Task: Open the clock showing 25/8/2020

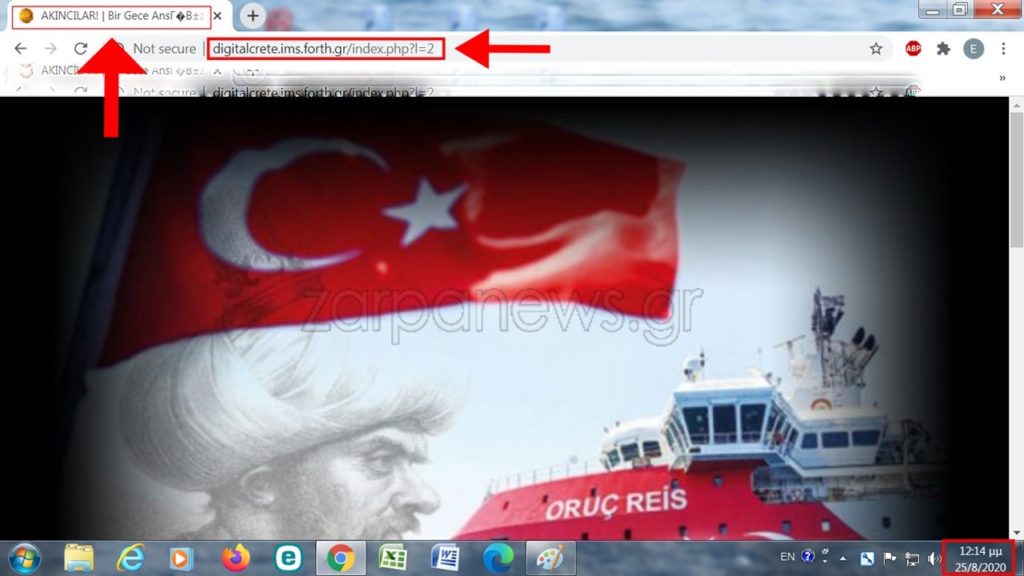Action: pyautogui.click(x=980, y=559)
